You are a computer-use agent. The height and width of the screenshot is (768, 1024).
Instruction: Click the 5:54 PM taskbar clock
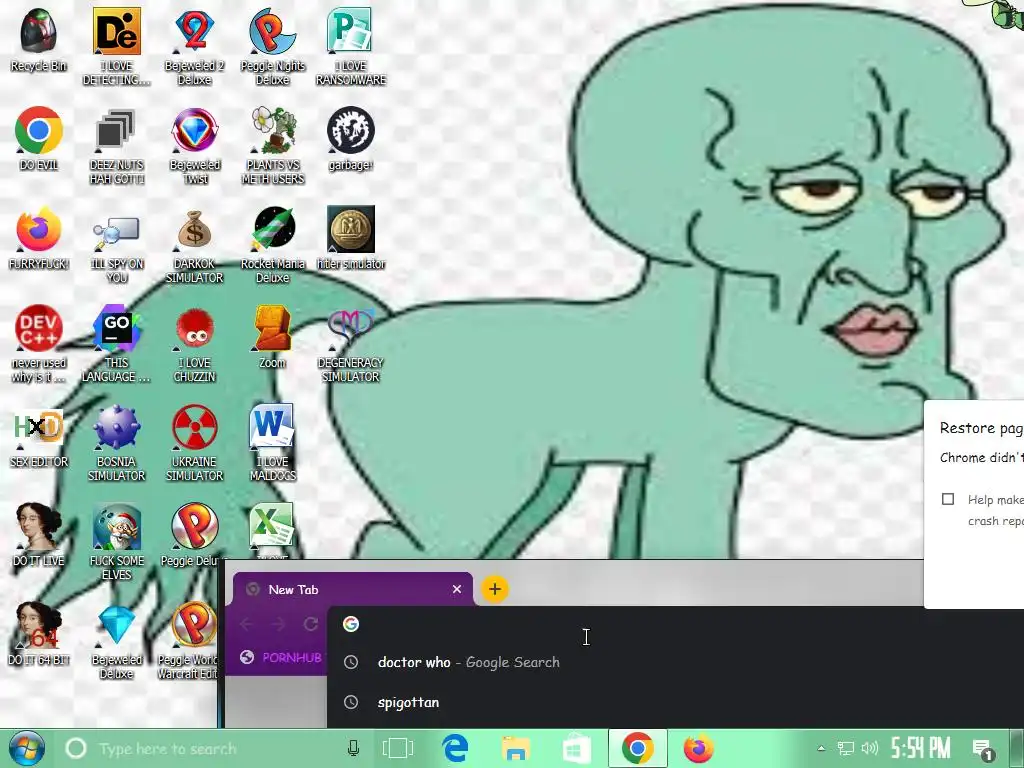click(x=920, y=748)
